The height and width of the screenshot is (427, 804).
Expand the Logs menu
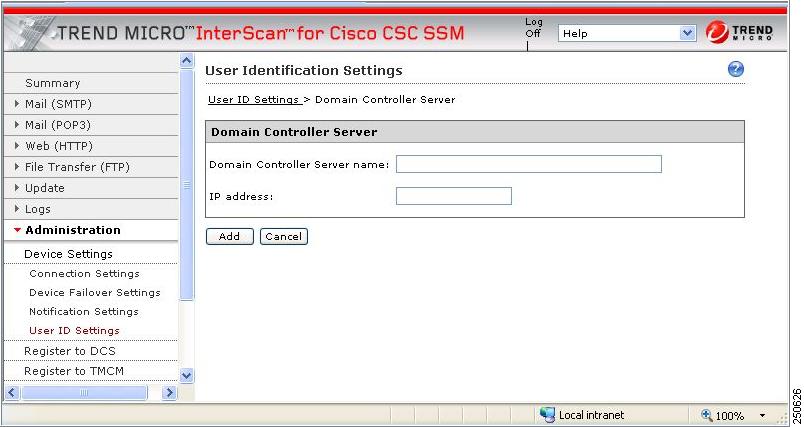click(37, 209)
